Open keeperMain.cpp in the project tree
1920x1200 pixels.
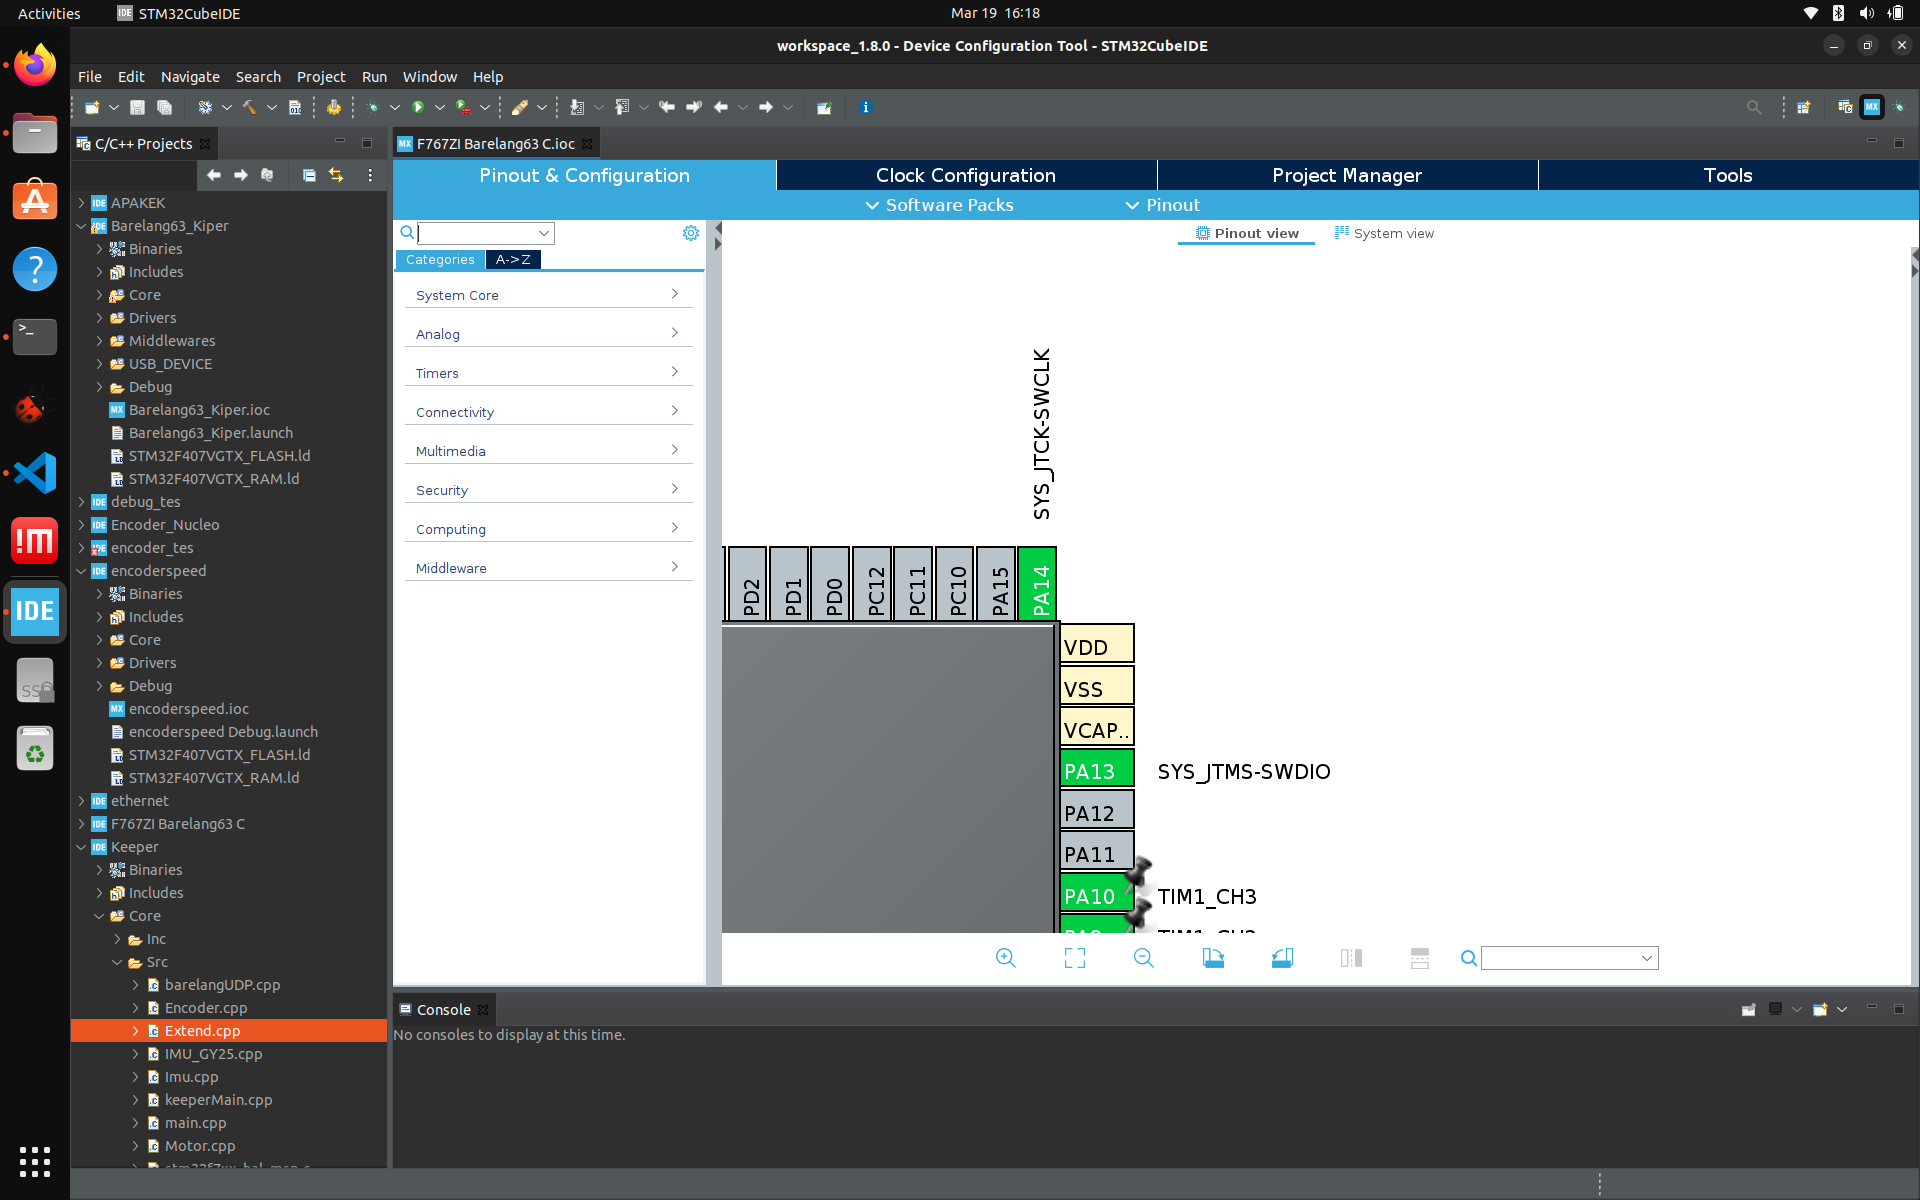pos(218,1100)
